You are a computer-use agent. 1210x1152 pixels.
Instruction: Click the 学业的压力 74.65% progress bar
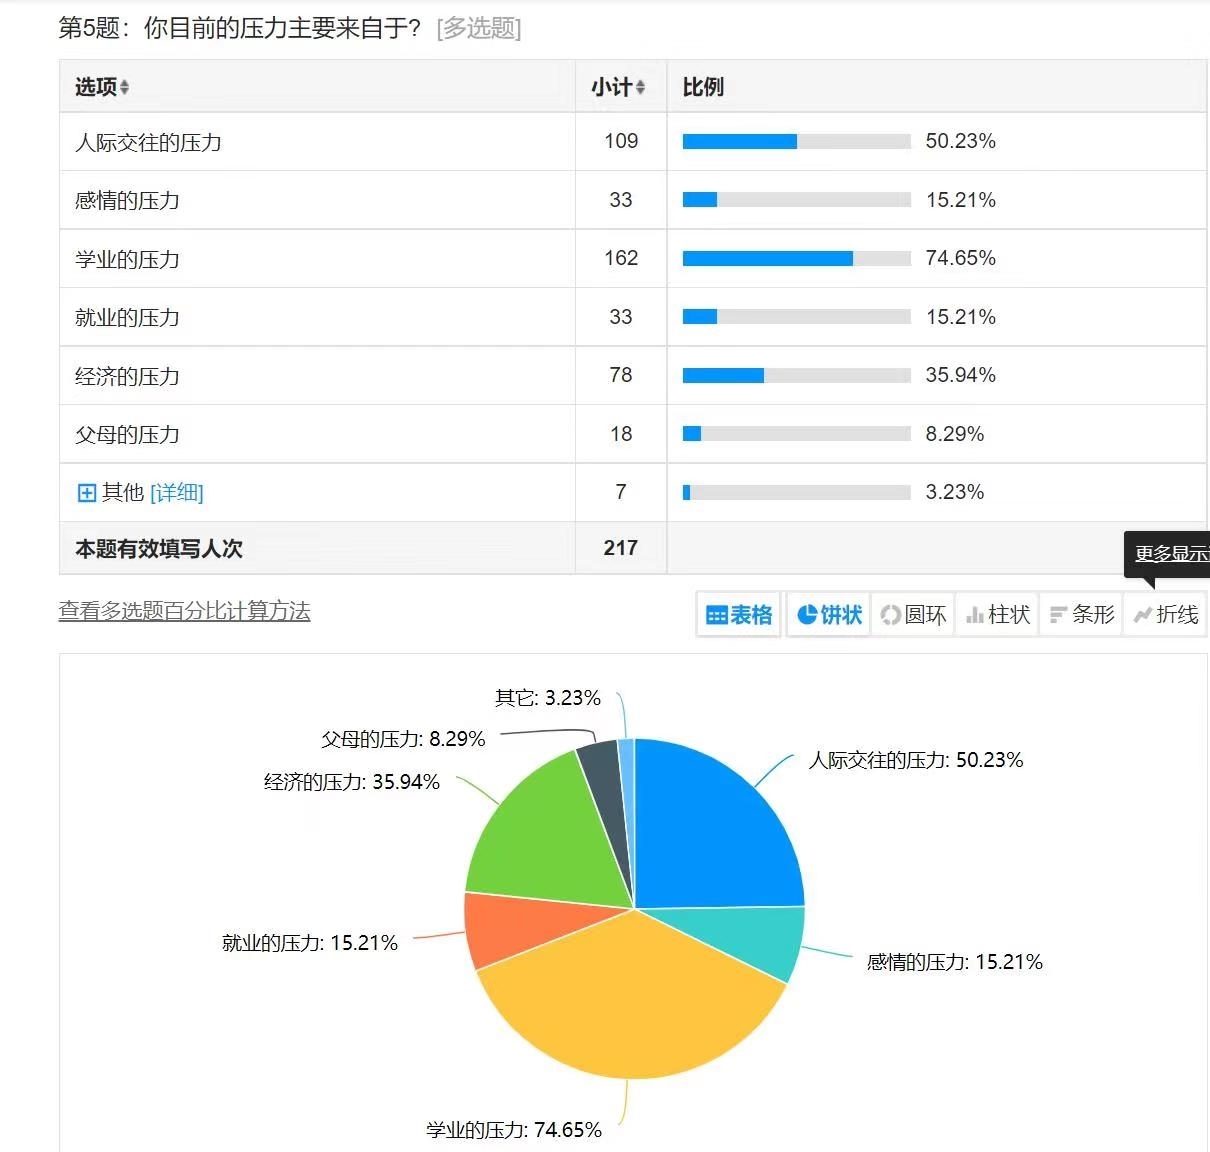coord(796,259)
